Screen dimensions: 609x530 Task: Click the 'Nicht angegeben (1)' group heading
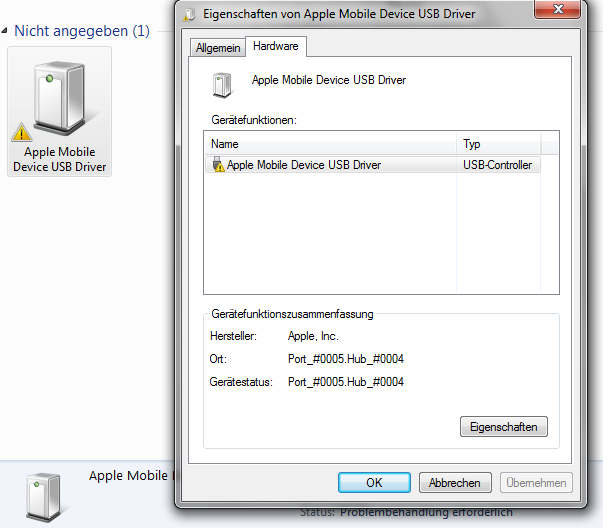(x=81, y=31)
